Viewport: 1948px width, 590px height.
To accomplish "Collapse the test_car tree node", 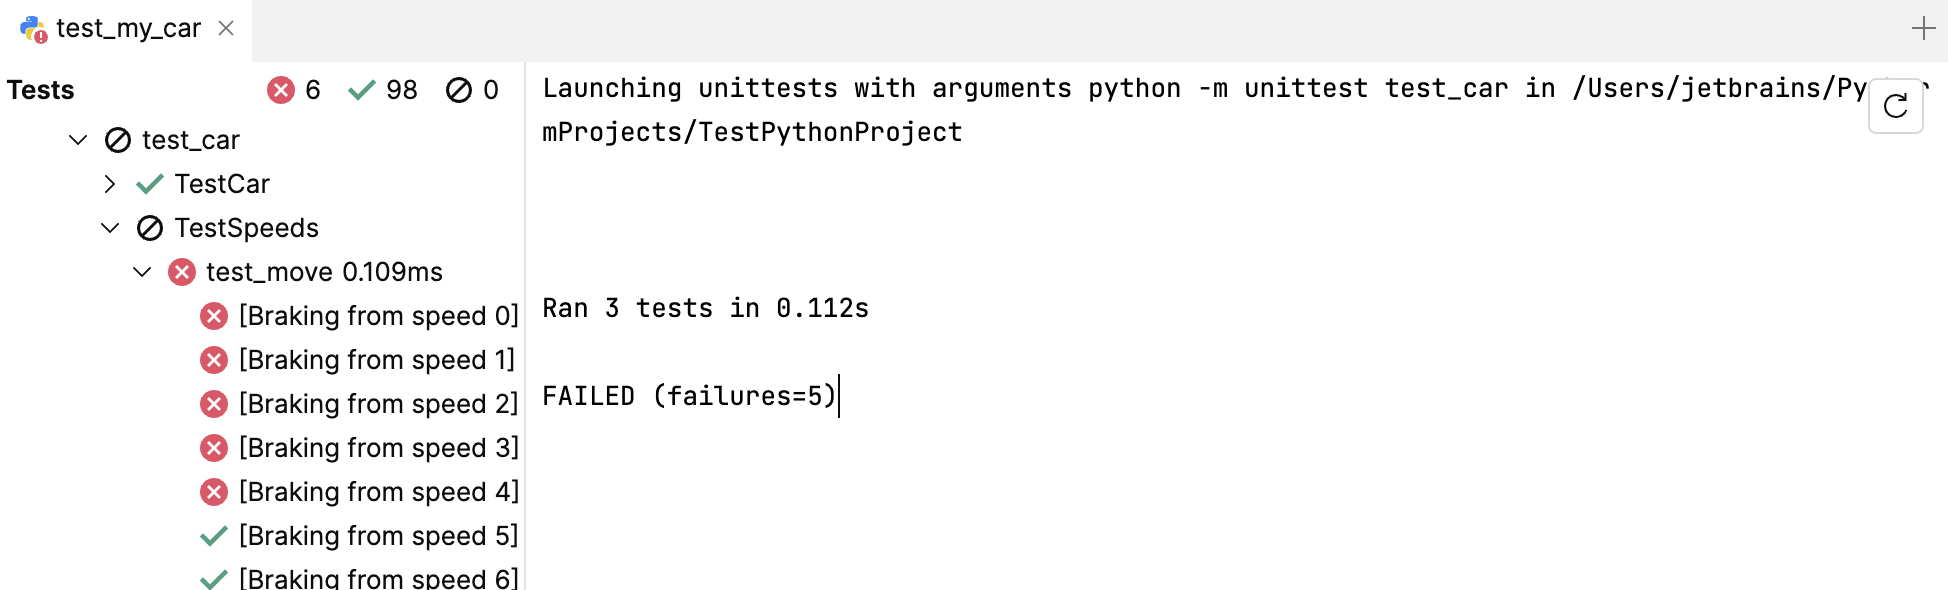I will [x=78, y=140].
